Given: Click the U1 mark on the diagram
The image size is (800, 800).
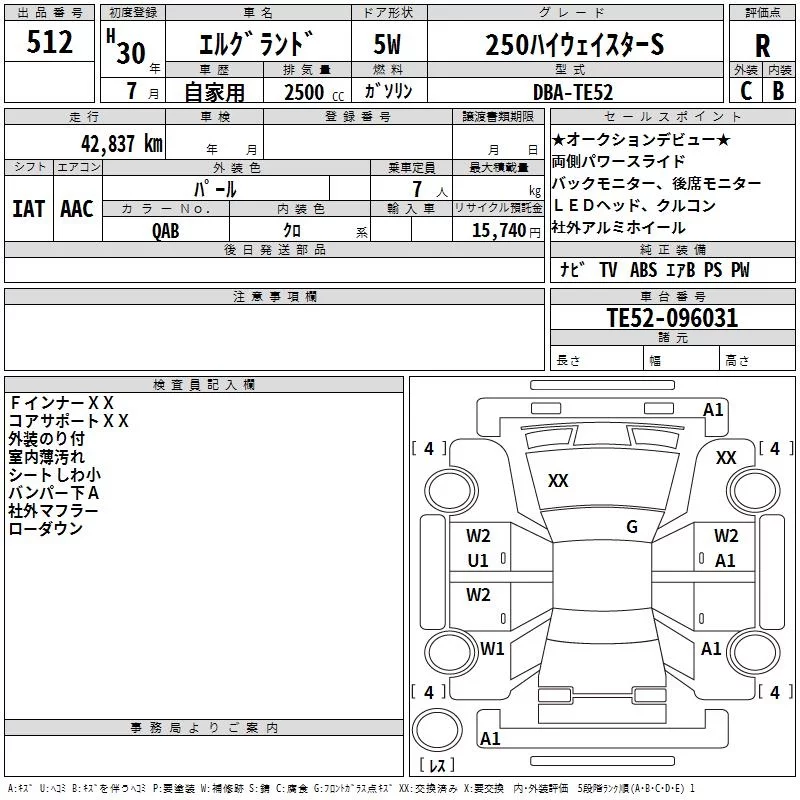Looking at the screenshot, I should pos(478,560).
